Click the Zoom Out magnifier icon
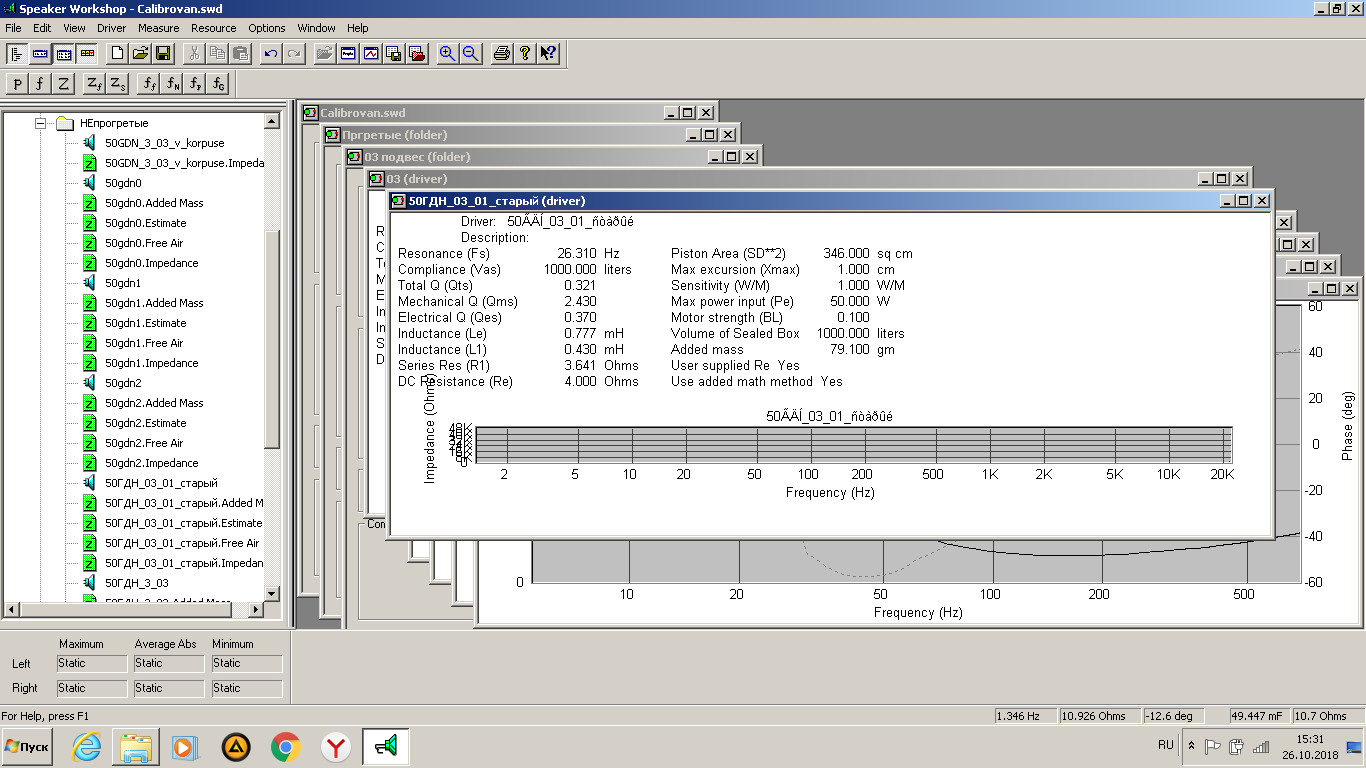Image resolution: width=1366 pixels, height=768 pixels. point(470,54)
